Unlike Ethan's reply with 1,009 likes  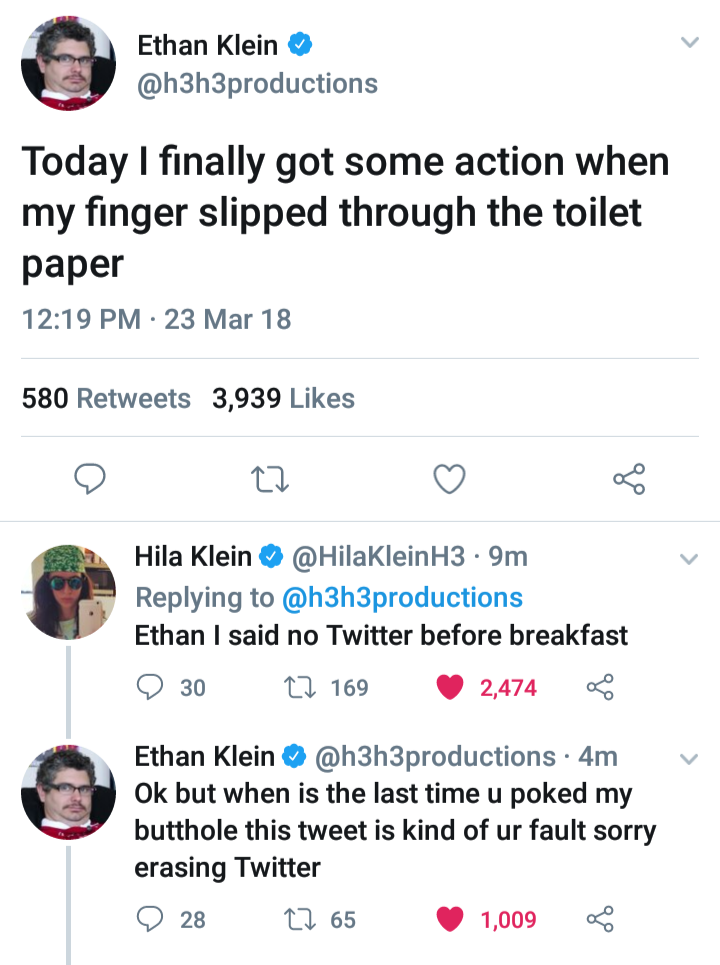(452, 919)
